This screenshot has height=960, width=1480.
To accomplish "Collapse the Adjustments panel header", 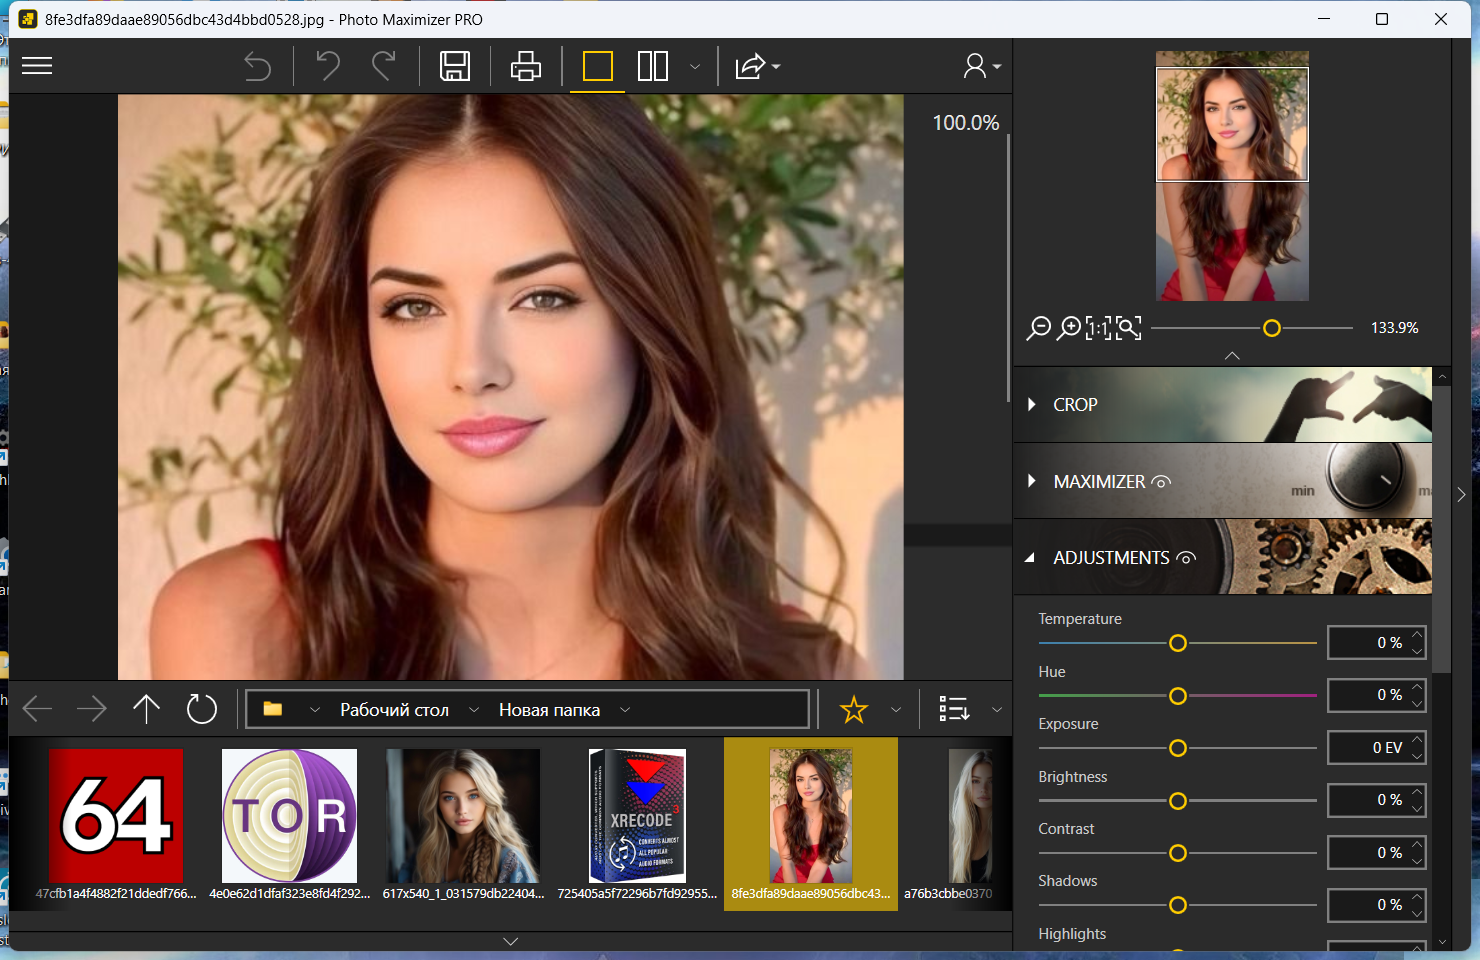I will pyautogui.click(x=1110, y=558).
